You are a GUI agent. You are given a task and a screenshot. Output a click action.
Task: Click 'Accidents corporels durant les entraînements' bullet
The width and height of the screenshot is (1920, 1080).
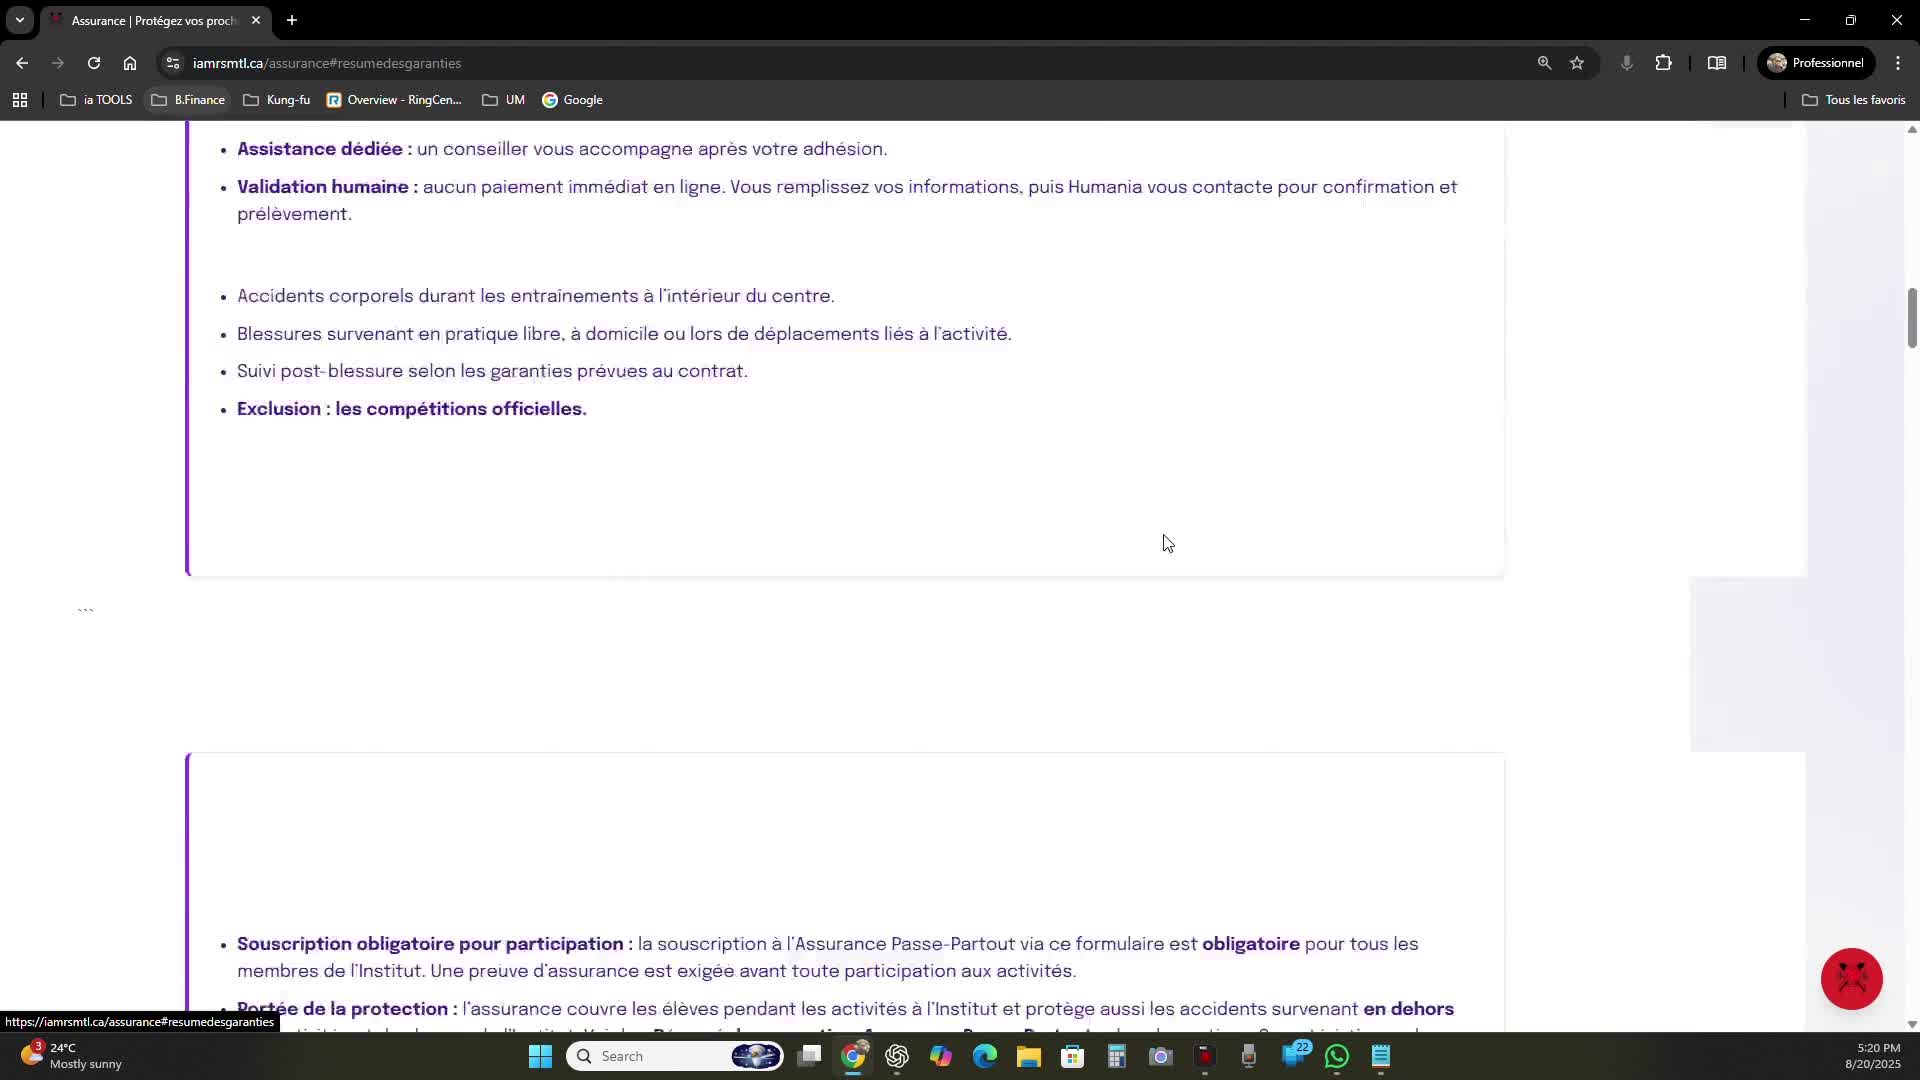point(535,296)
